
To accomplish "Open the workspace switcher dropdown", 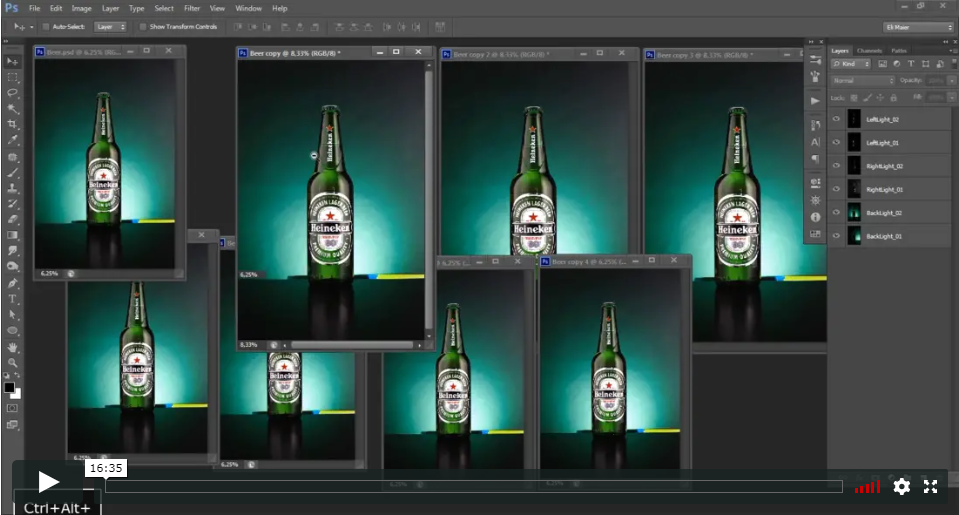I will tap(919, 27).
